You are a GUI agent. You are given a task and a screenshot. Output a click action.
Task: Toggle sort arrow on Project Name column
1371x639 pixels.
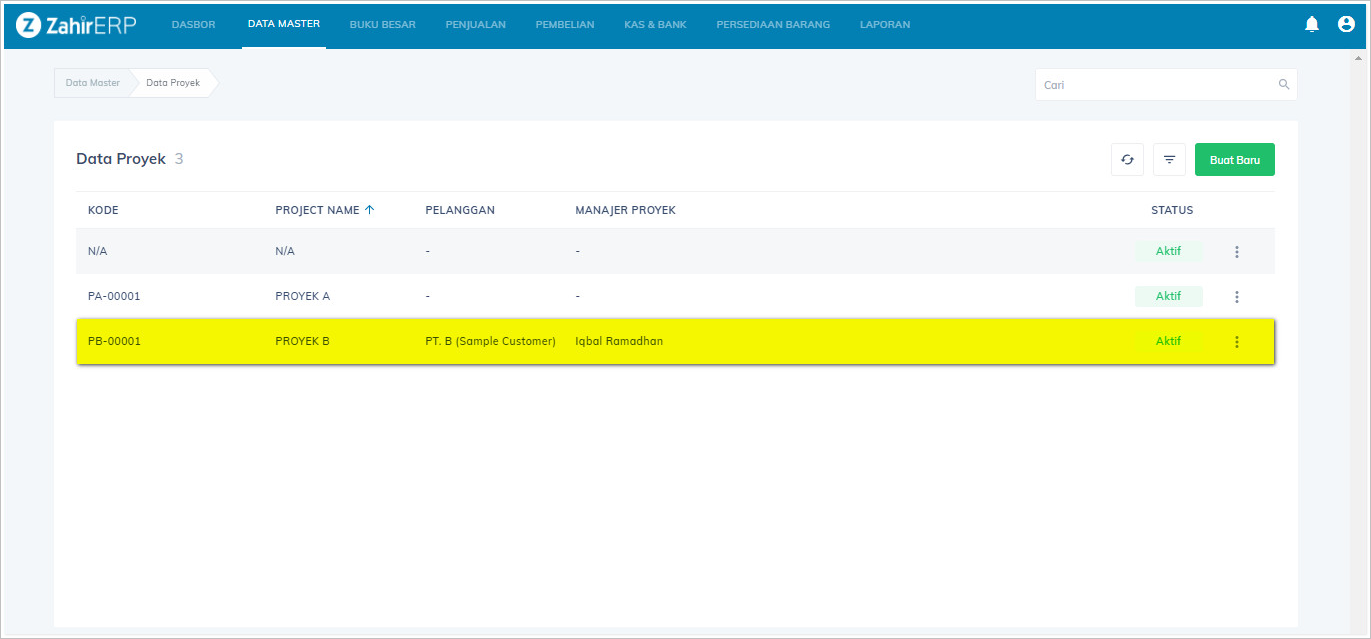coord(369,210)
